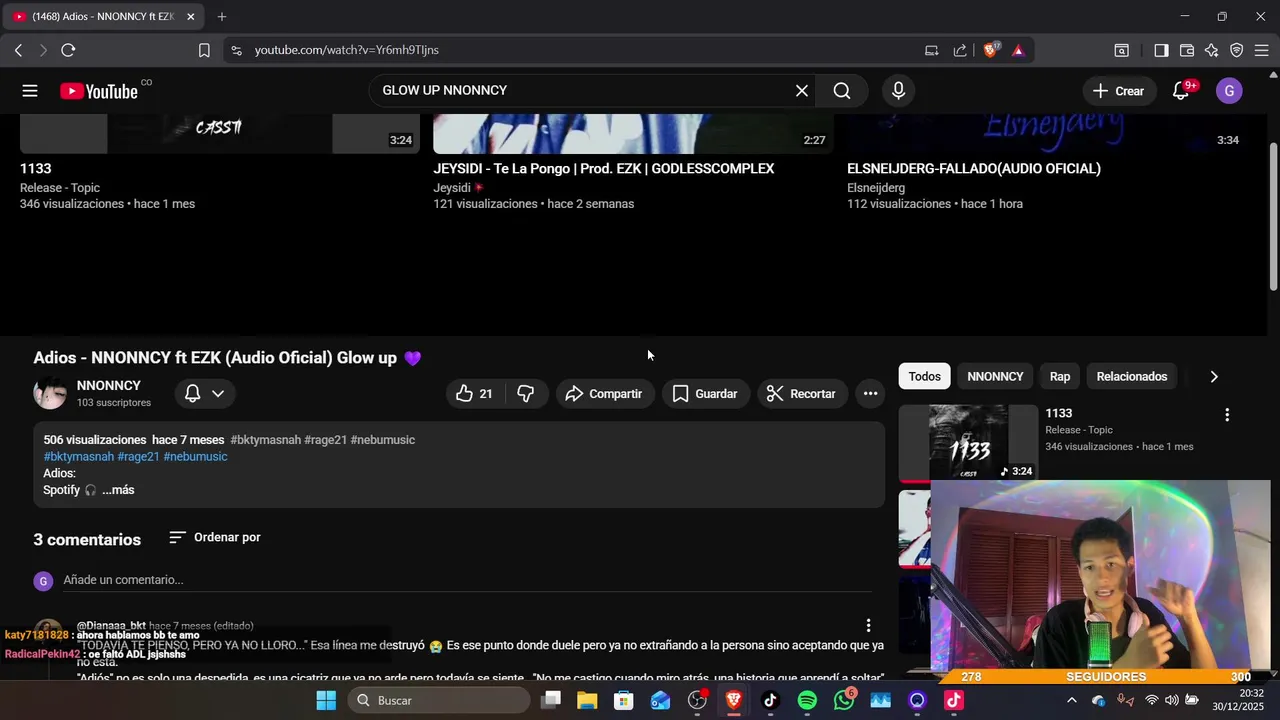The width and height of the screenshot is (1280, 720).
Task: Open the Release - Topic channel link in the top row
Action: pos(60,188)
